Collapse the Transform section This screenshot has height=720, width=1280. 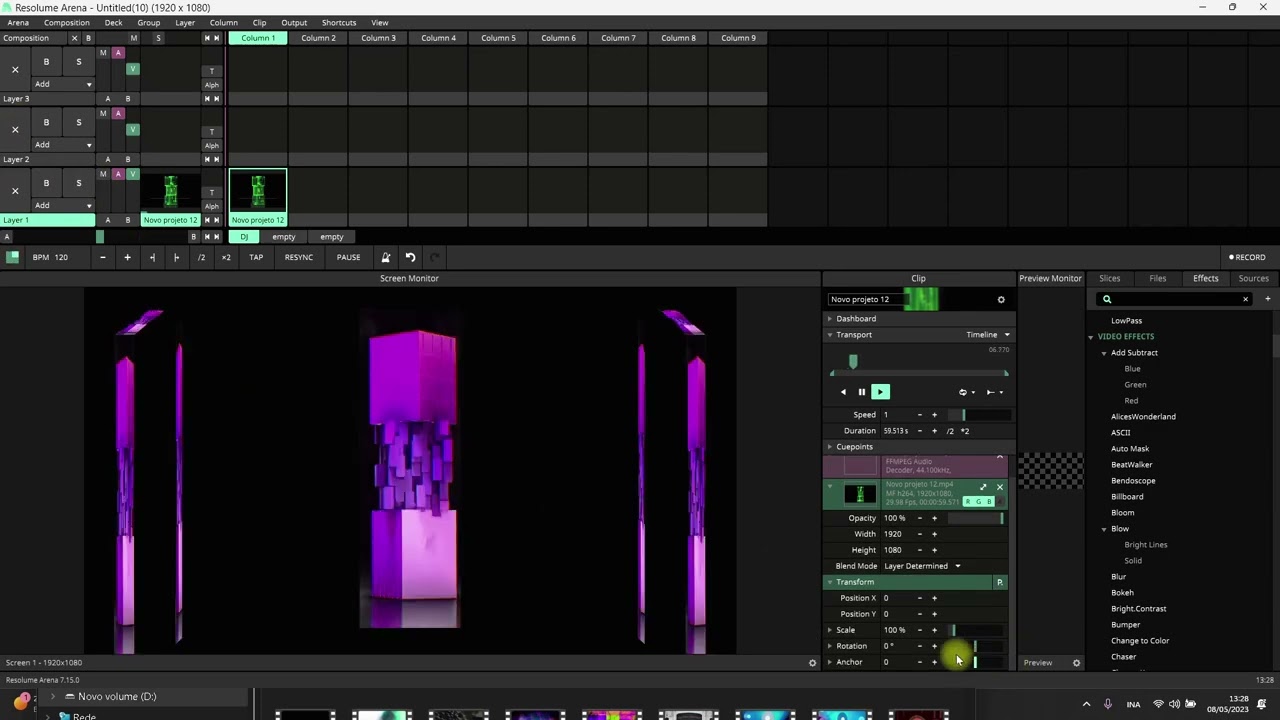tap(829, 582)
